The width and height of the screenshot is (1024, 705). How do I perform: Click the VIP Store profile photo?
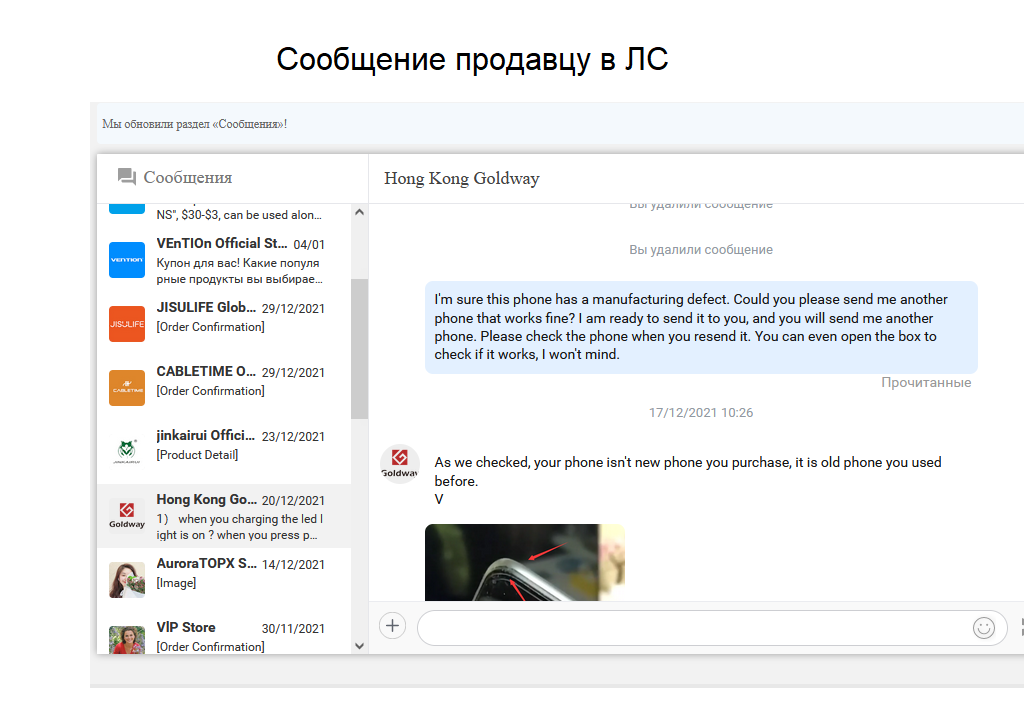pyautogui.click(x=127, y=640)
